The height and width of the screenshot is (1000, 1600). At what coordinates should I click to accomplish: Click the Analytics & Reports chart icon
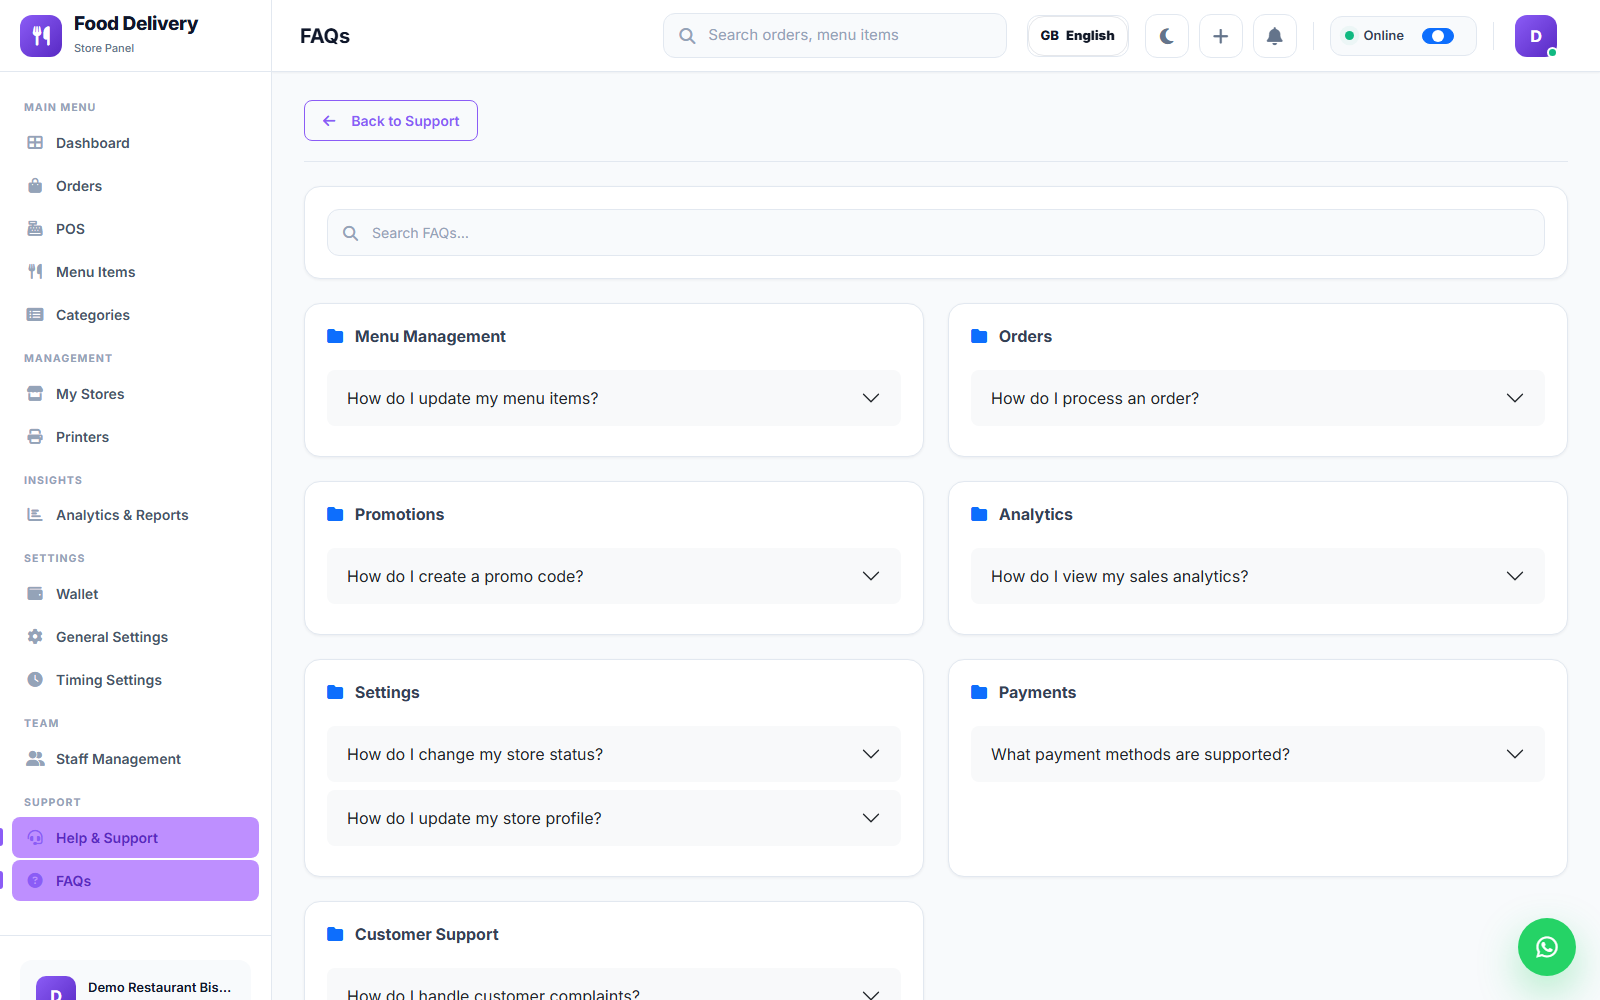coord(35,515)
